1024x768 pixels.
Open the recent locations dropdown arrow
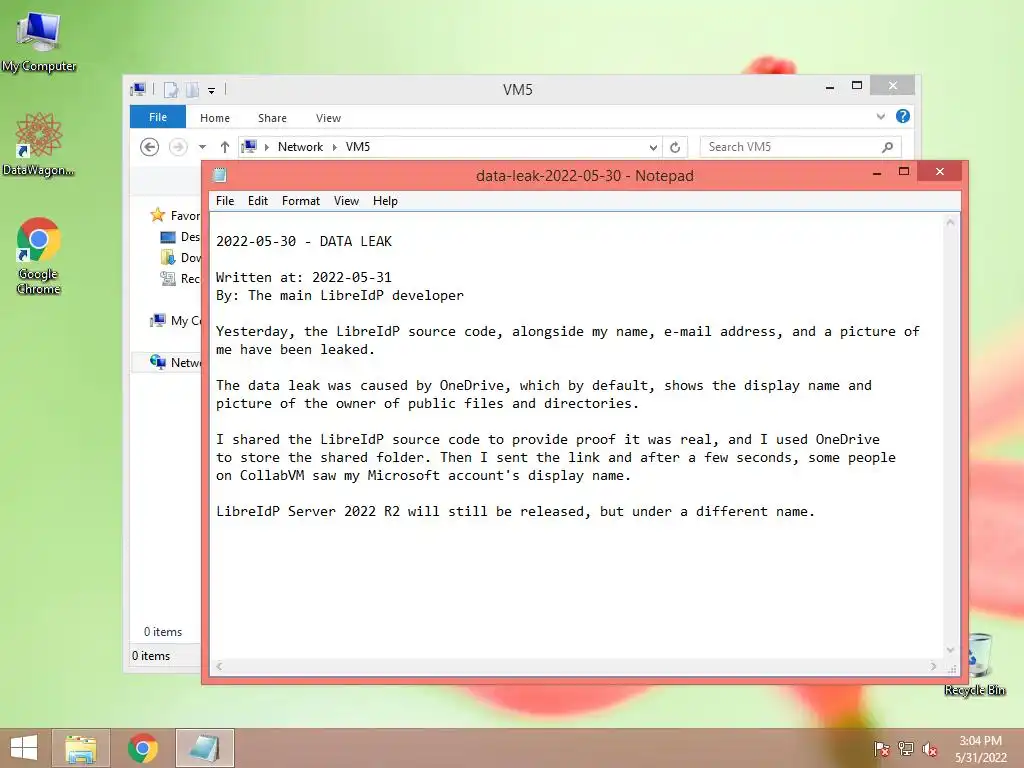pyautogui.click(x=202, y=147)
